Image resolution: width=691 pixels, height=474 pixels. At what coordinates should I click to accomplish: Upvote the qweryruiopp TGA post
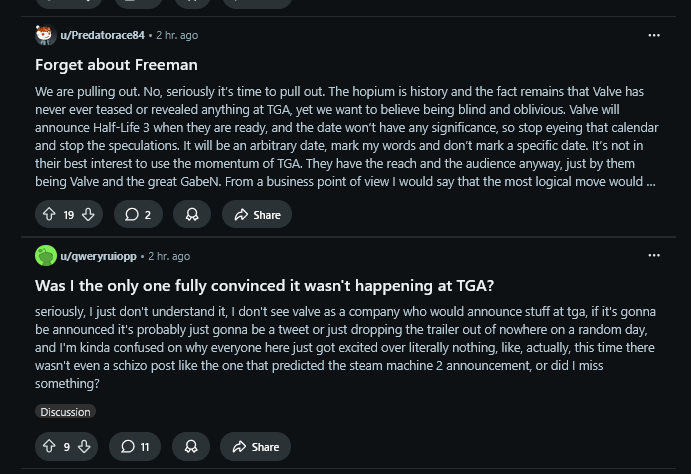[x=49, y=447]
